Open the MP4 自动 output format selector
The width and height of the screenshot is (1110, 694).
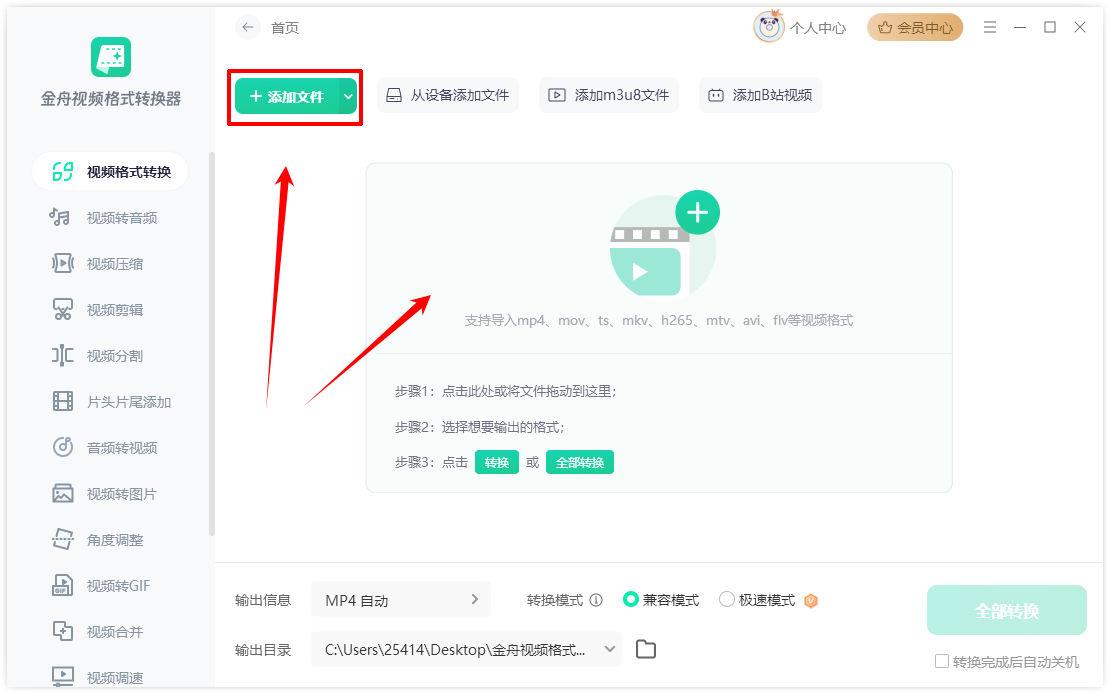pyautogui.click(x=401, y=601)
